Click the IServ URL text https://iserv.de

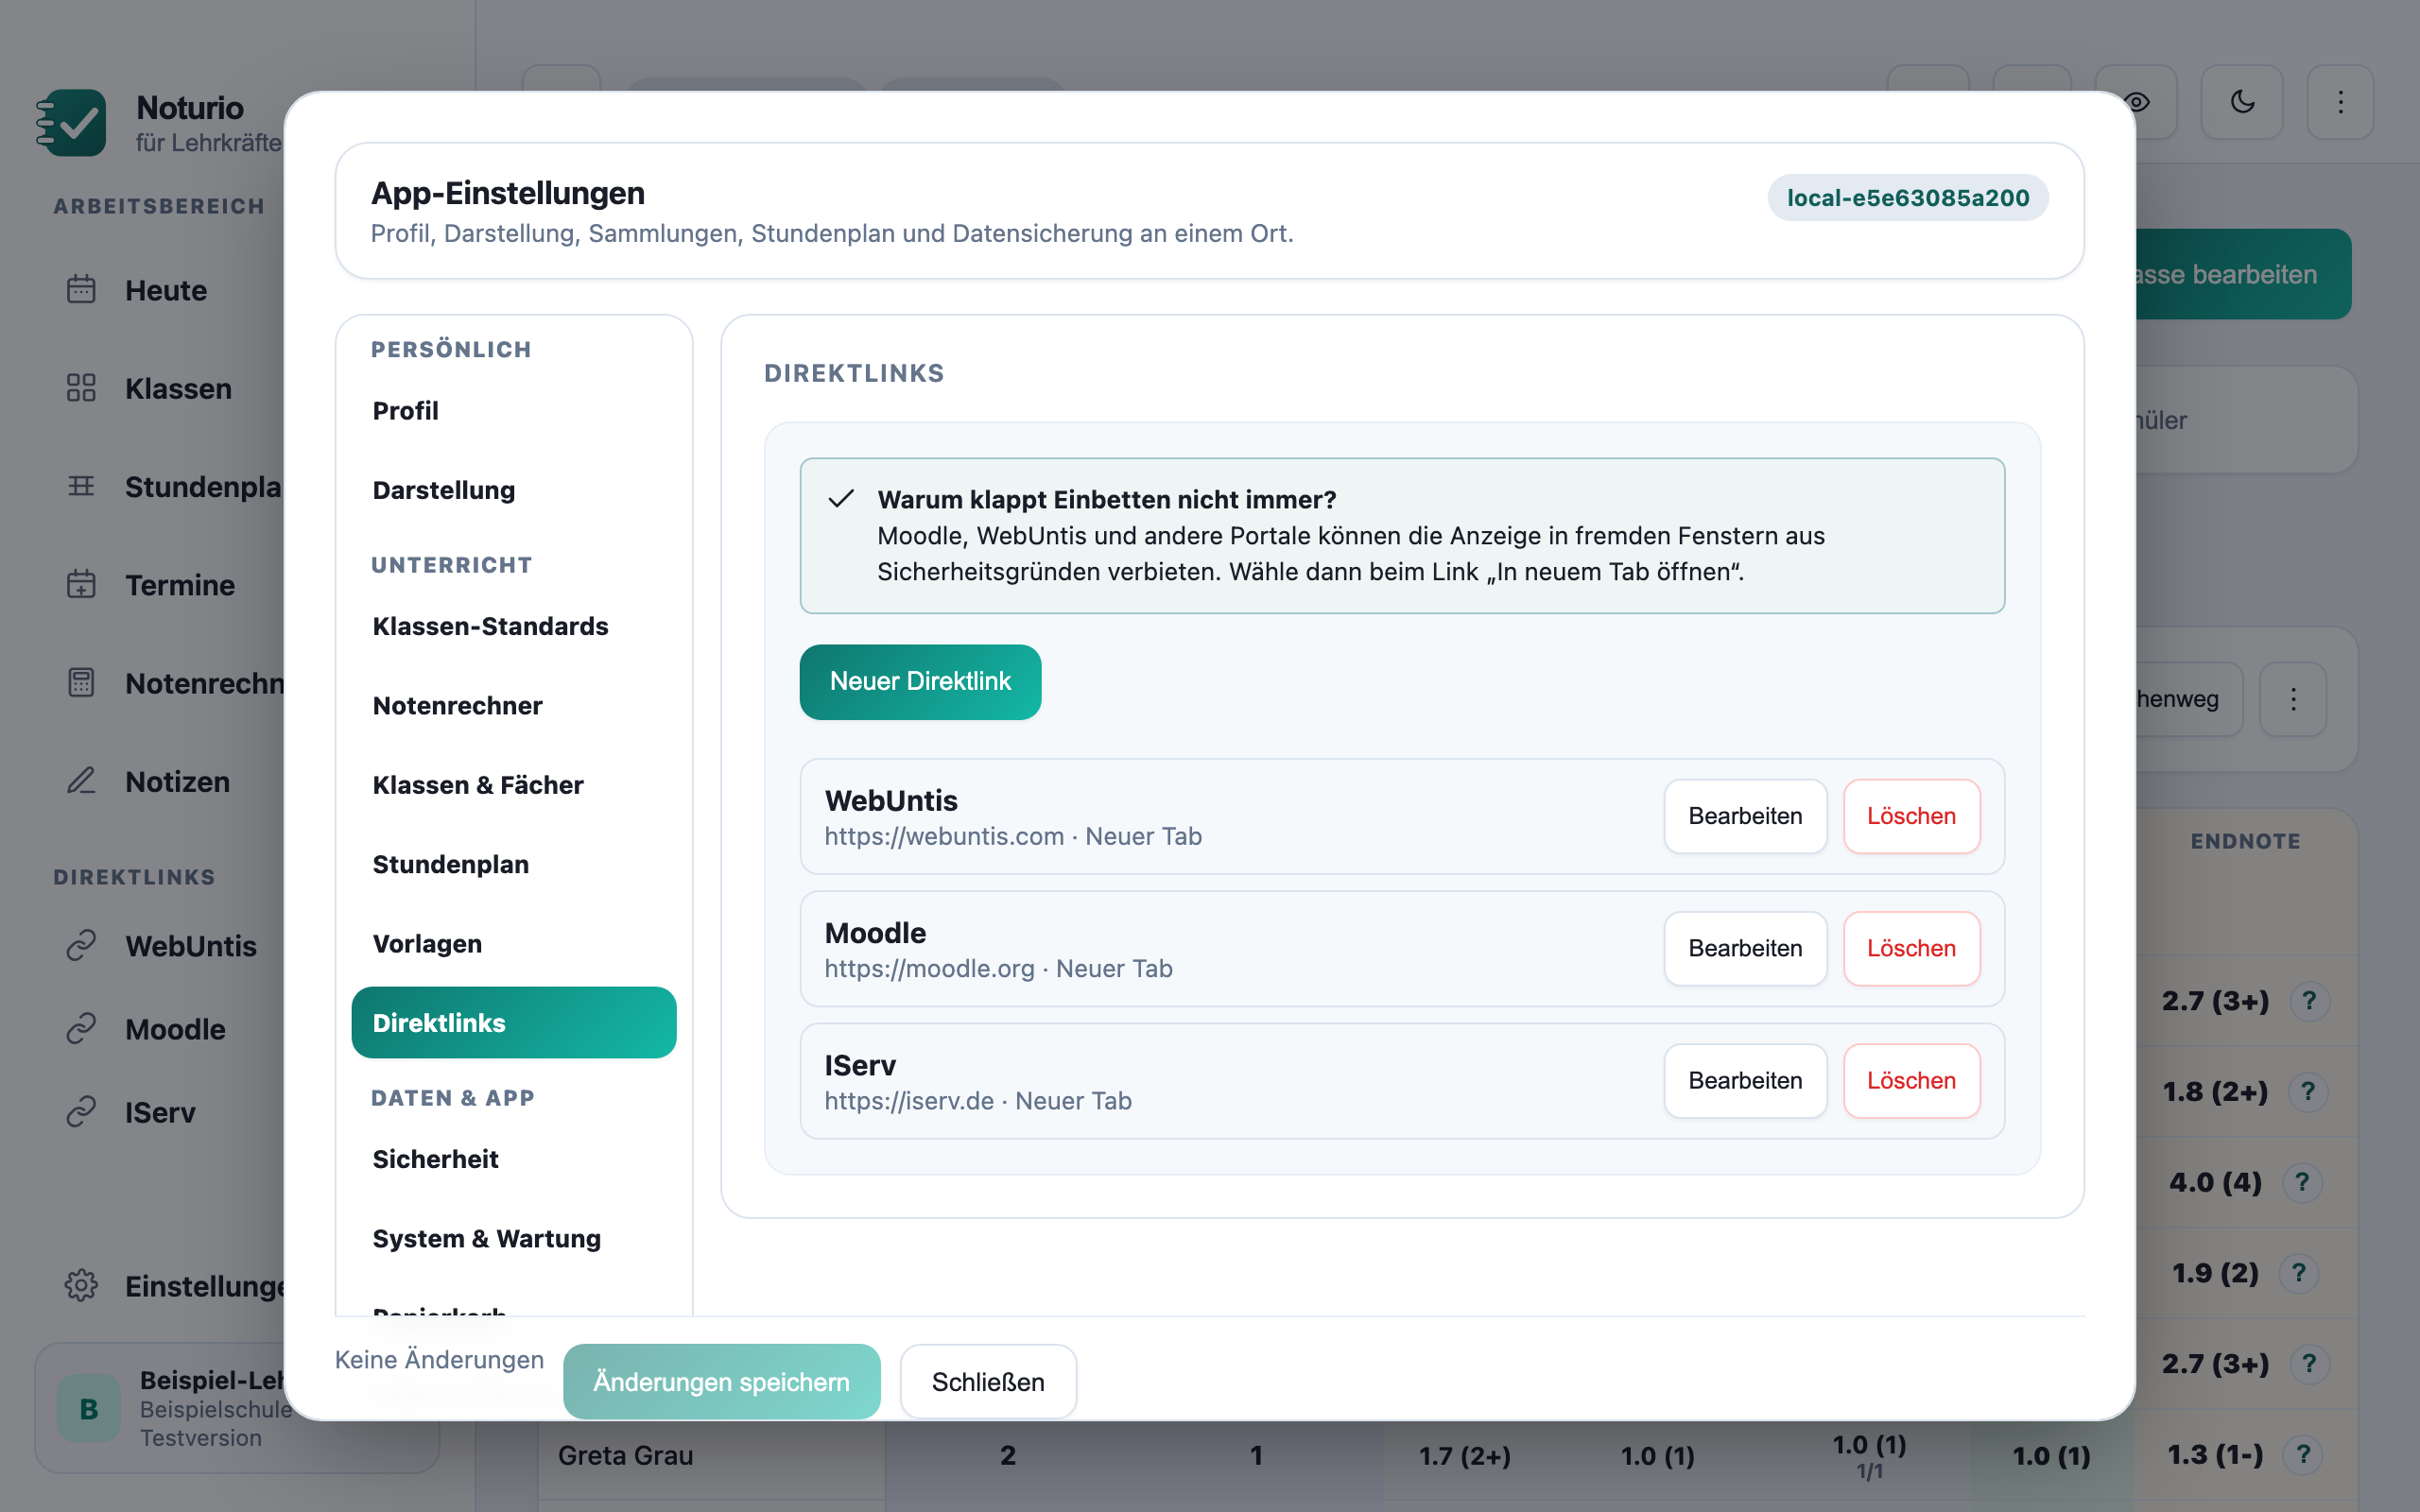tap(909, 1100)
